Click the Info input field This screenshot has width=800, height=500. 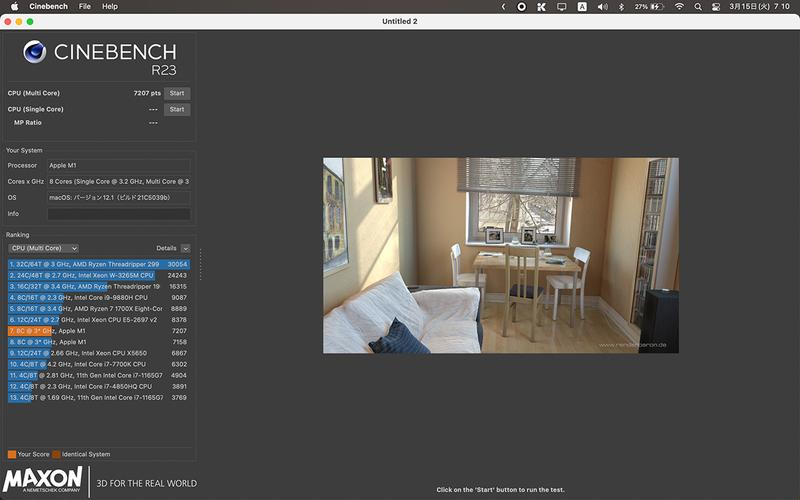point(119,214)
